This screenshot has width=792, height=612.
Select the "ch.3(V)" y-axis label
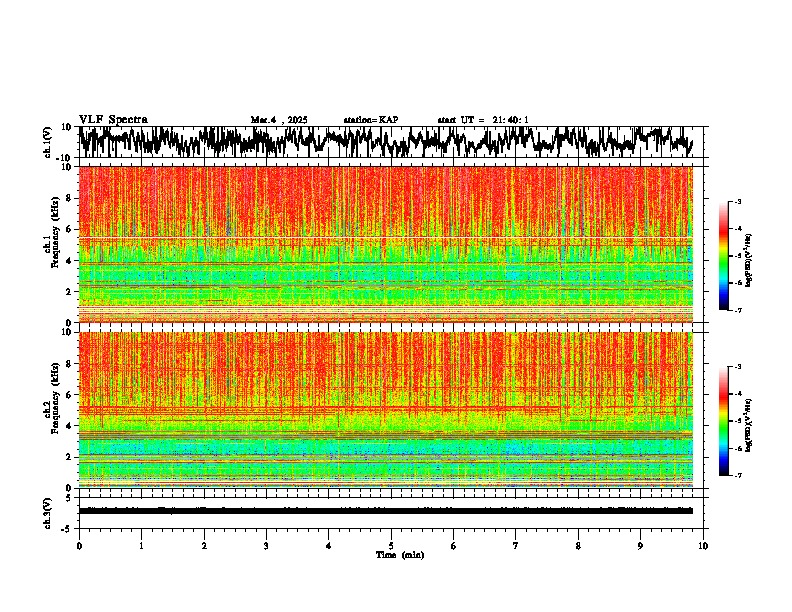click(48, 513)
